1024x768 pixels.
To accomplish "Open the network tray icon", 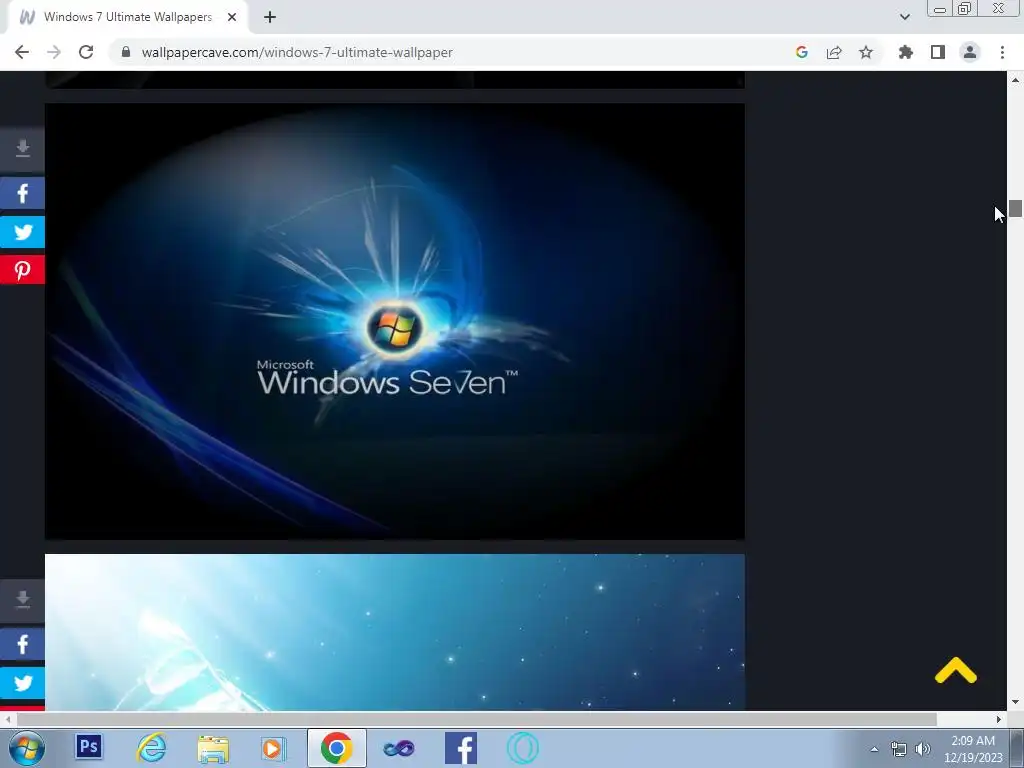I will [x=899, y=749].
